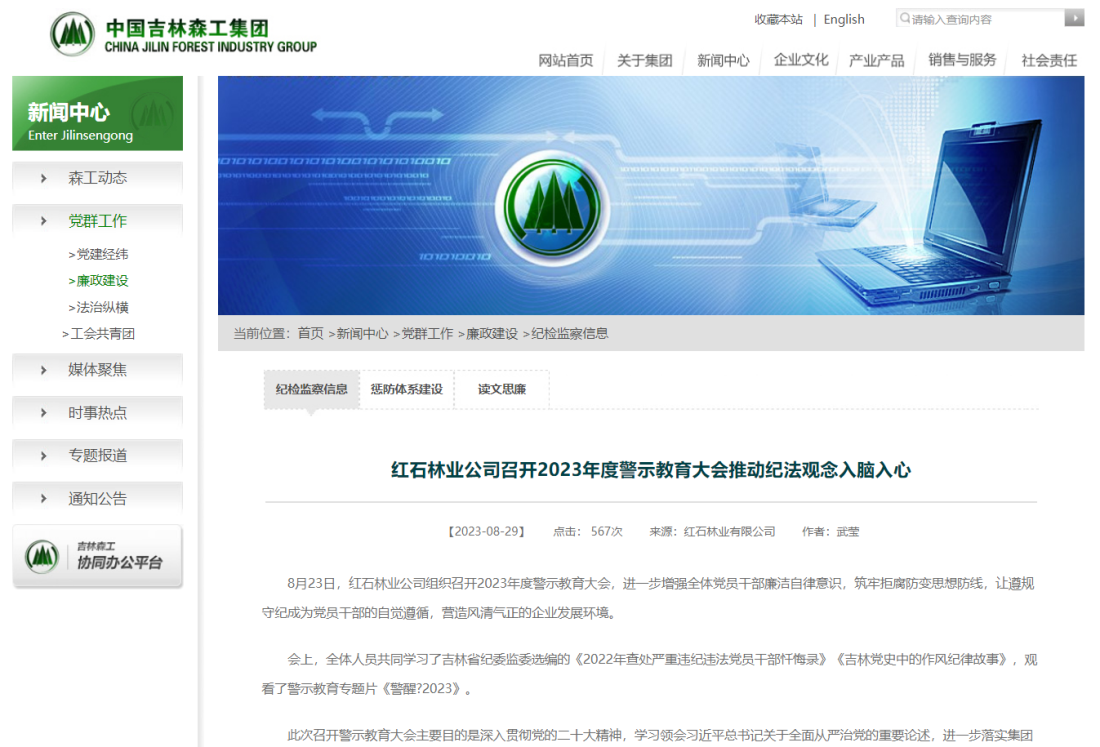
Task: Switch to the 读文思廉 tab
Action: (501, 389)
